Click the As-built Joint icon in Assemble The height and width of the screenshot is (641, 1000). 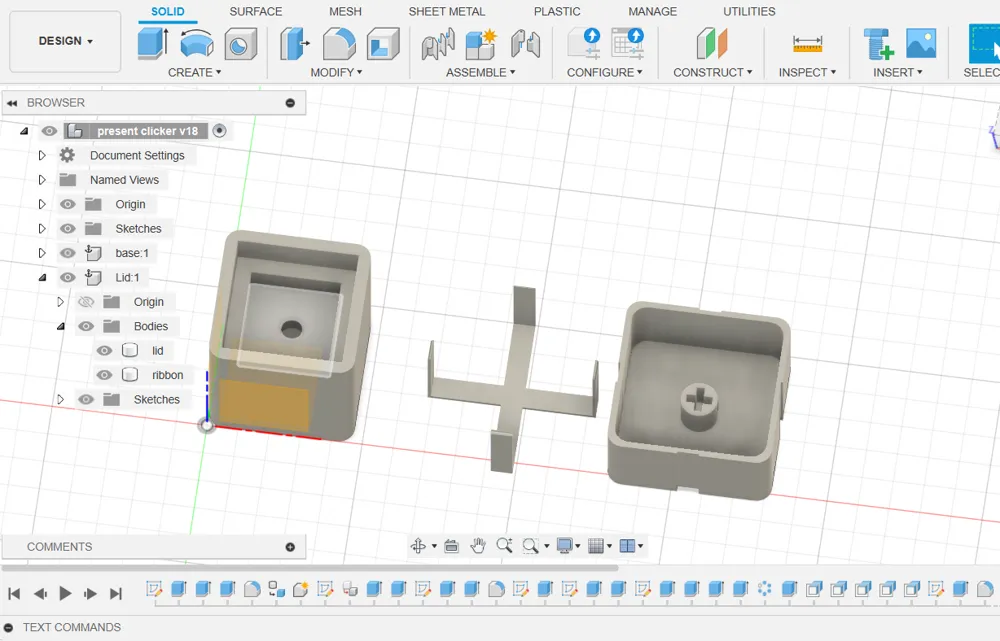526,44
